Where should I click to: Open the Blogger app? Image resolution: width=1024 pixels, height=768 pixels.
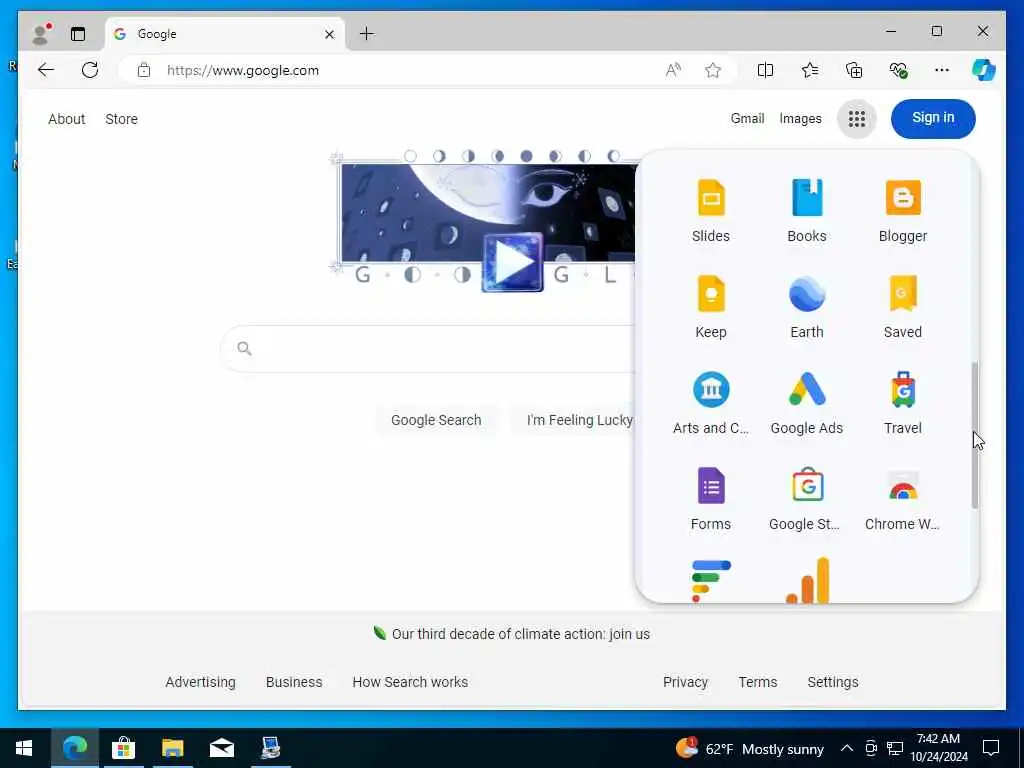coord(903,210)
